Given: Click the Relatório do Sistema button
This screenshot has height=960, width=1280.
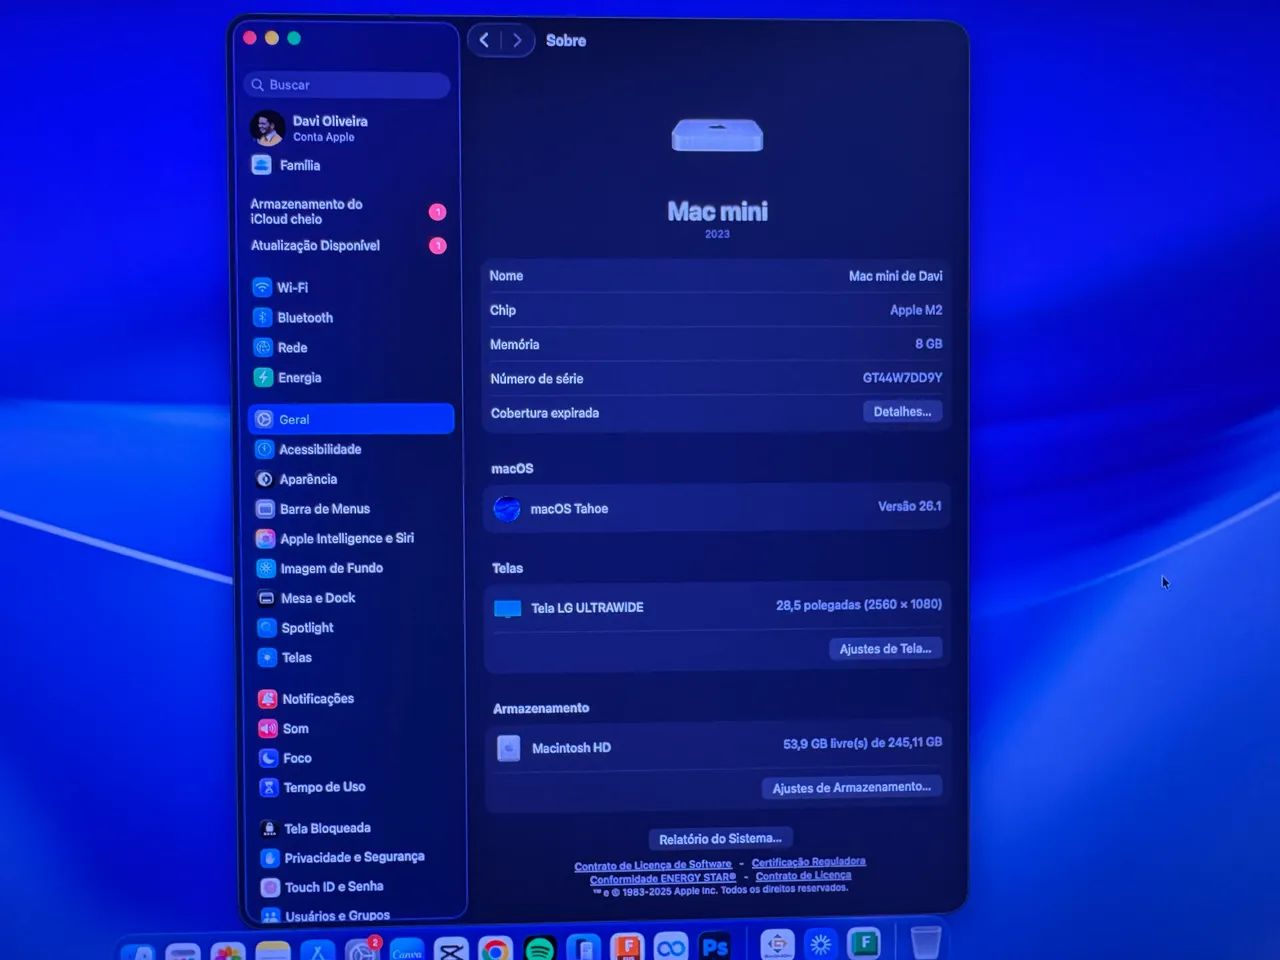Looking at the screenshot, I should point(719,838).
